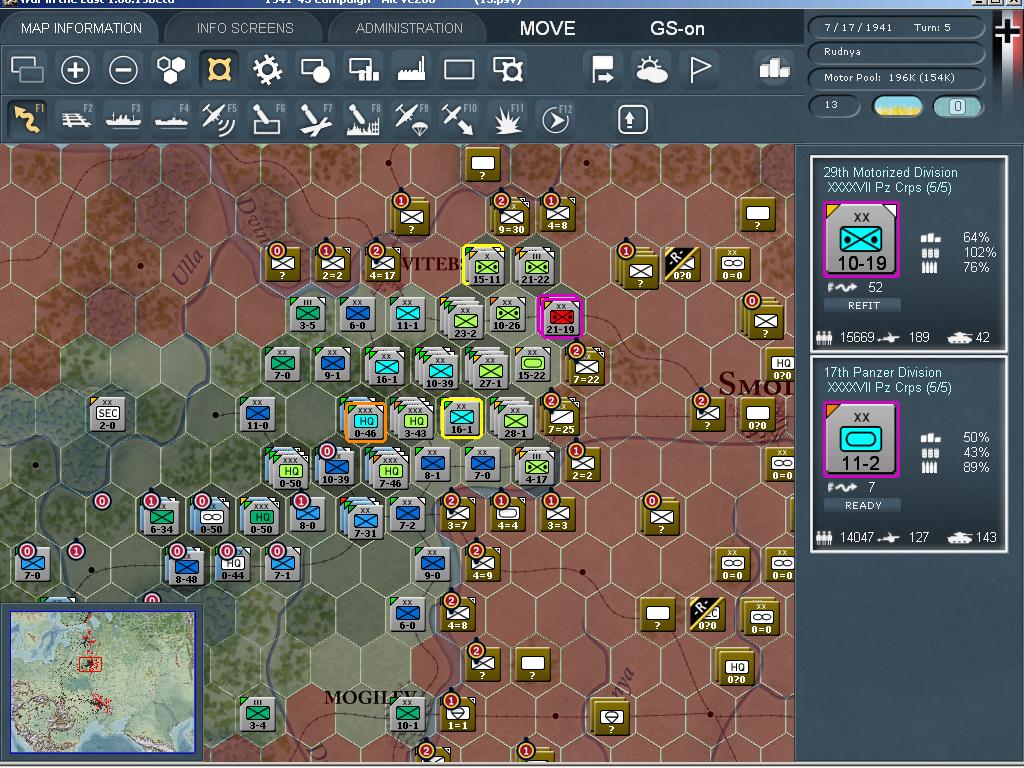Click the pill showing 0
The image size is (1024, 768).
click(957, 106)
